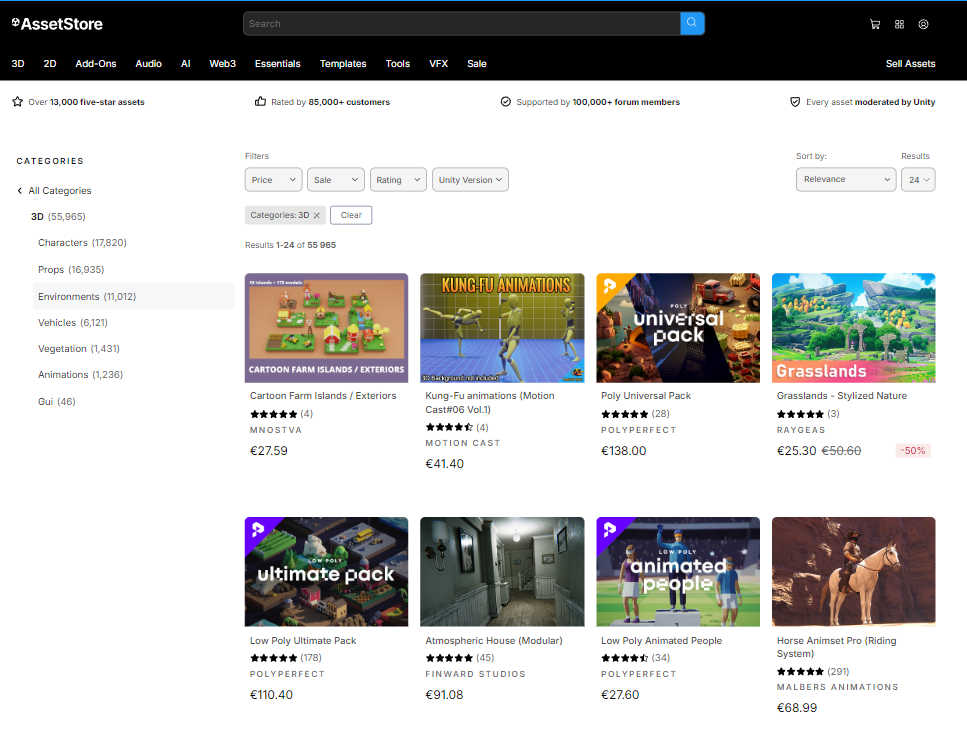Open the Unity Version filter dropdown
This screenshot has height=735, width=967.
pyautogui.click(x=470, y=180)
